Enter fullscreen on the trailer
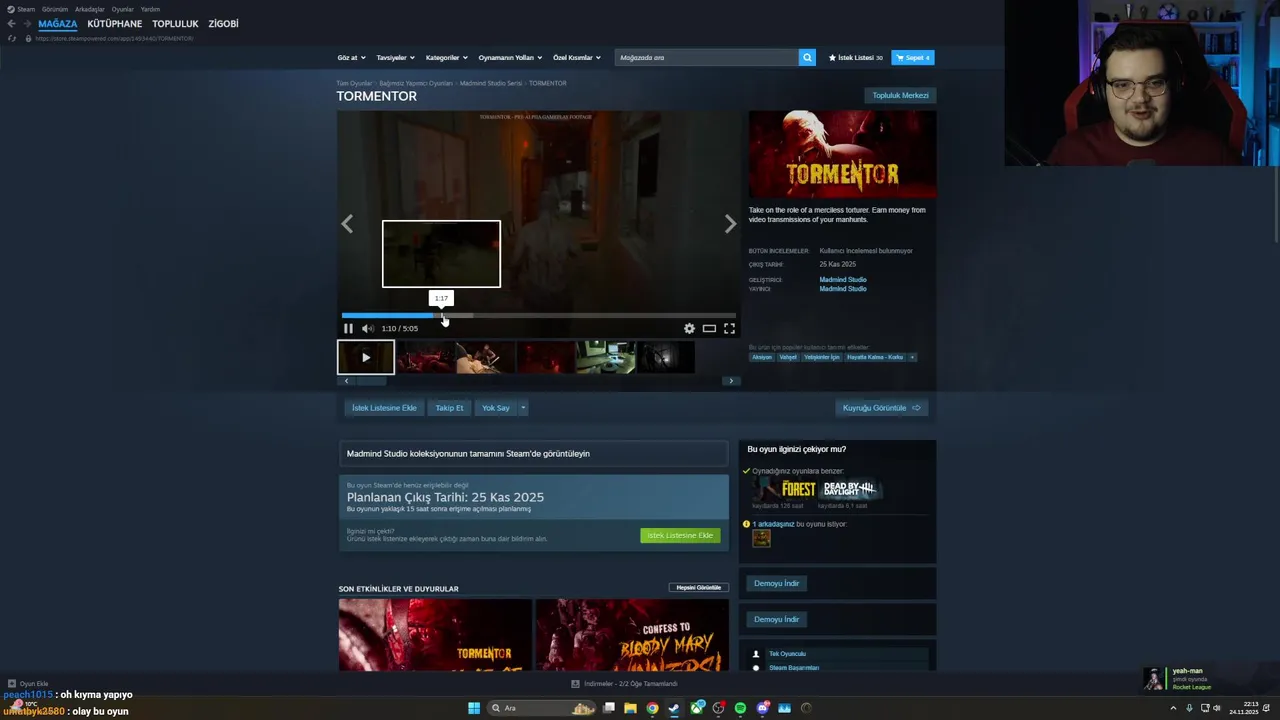Image resolution: width=1280 pixels, height=720 pixels. [x=729, y=328]
